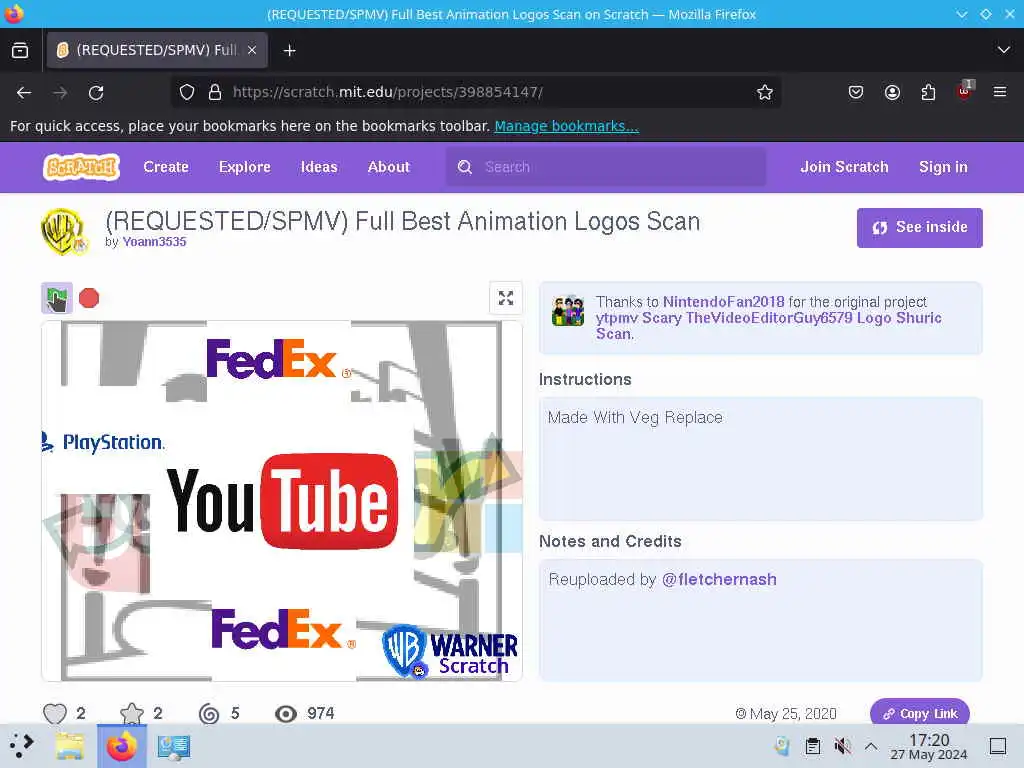Screen dimensions: 1024x768
Task: Open clipboard tray icon
Action: pos(812,746)
